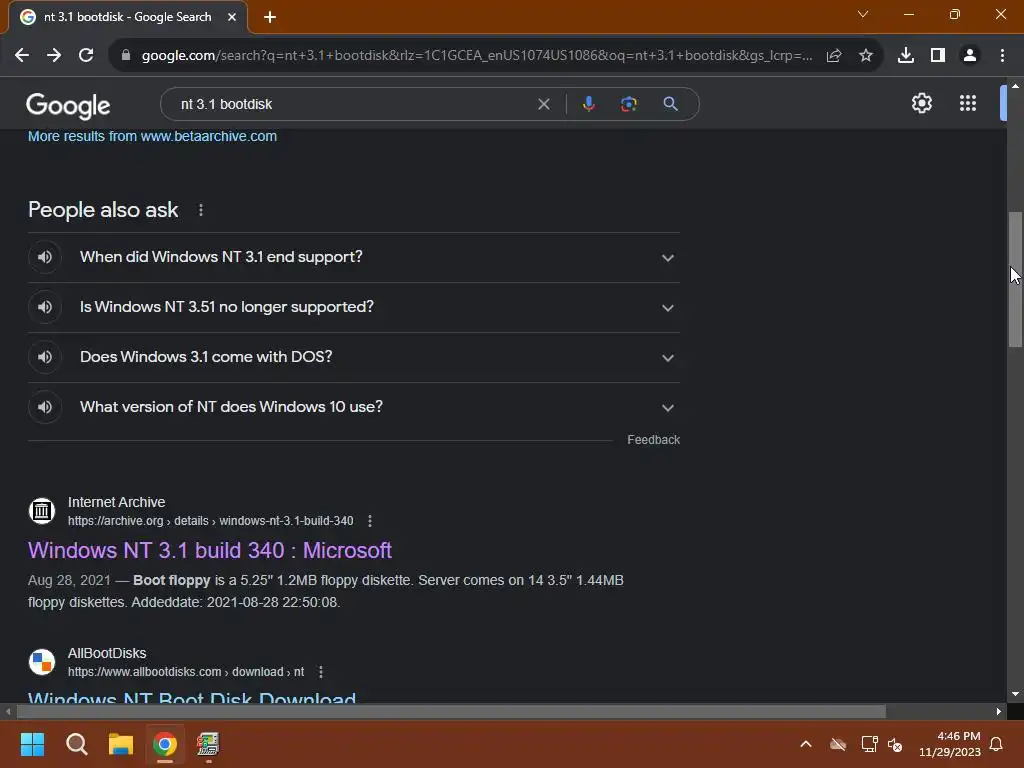Open volume muted tray icon
The image size is (1024, 768).
895,744
